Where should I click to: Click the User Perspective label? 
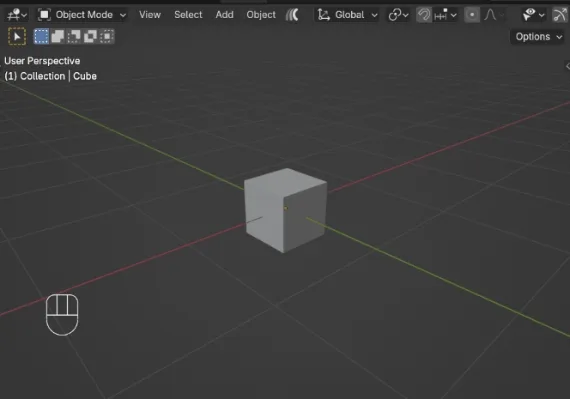42,61
